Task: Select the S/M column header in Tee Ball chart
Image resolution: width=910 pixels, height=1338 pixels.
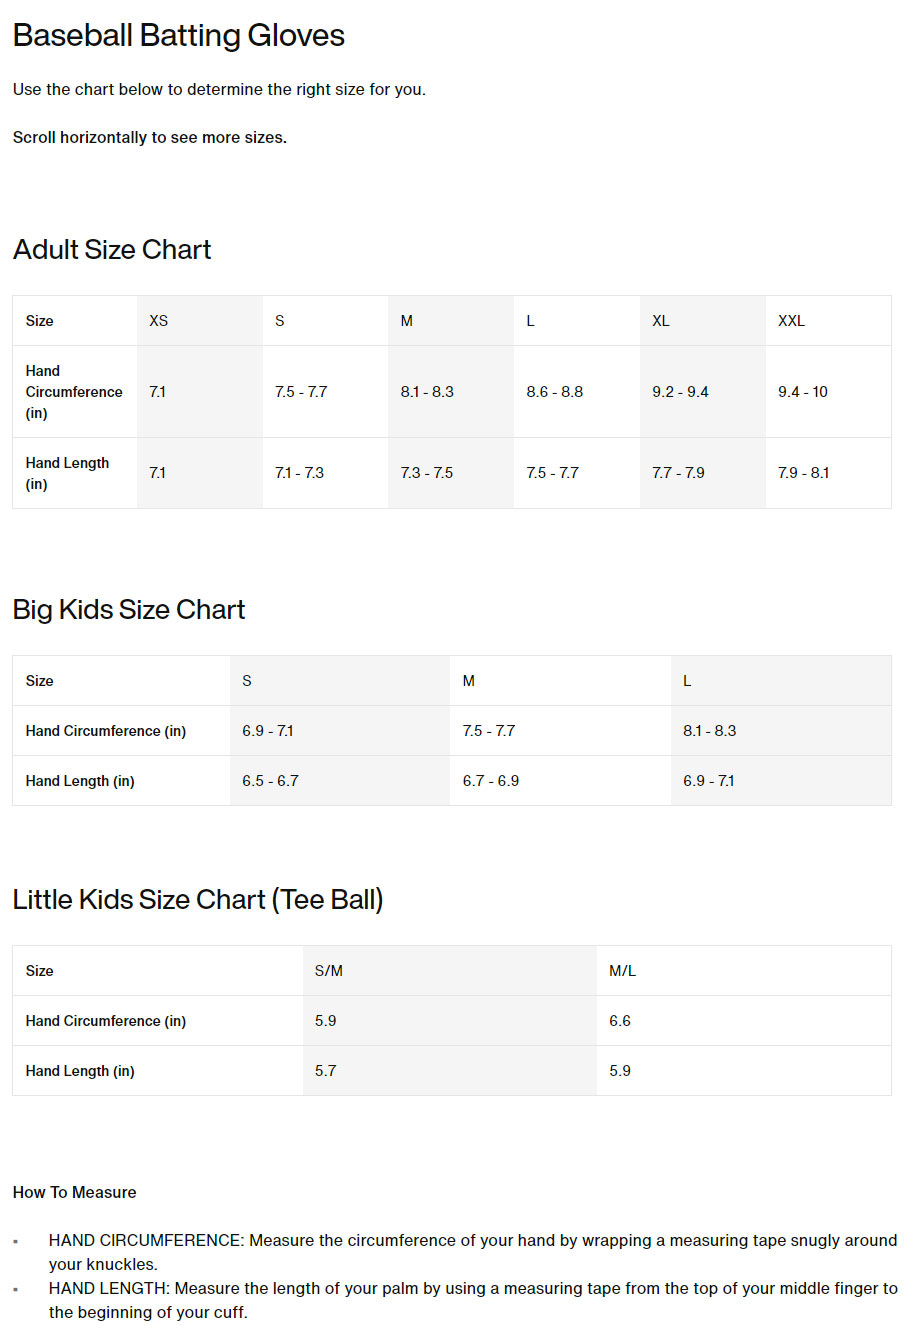Action: 328,971
